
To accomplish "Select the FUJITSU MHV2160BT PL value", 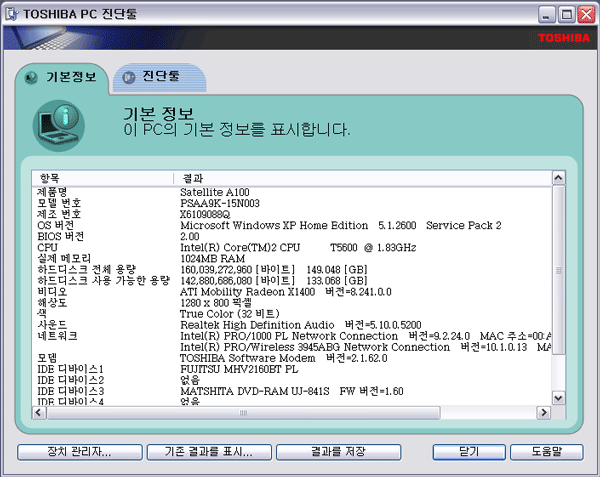I will [239, 370].
